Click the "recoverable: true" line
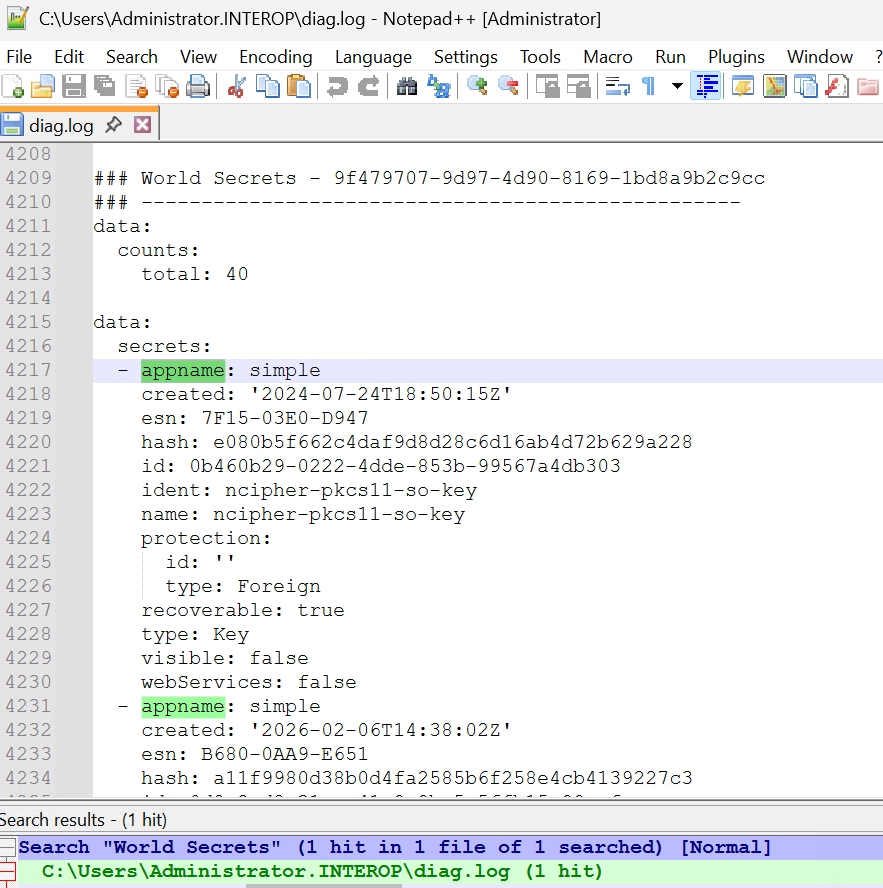 [x=242, y=610]
